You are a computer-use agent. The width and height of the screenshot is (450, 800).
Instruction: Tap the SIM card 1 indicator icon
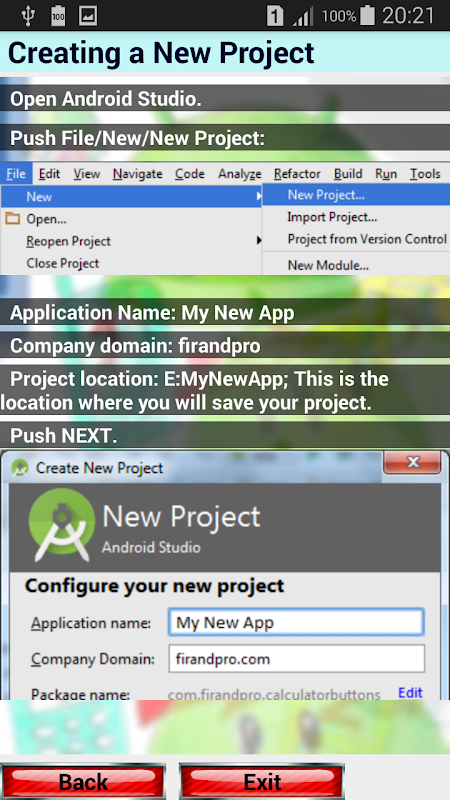[275, 16]
